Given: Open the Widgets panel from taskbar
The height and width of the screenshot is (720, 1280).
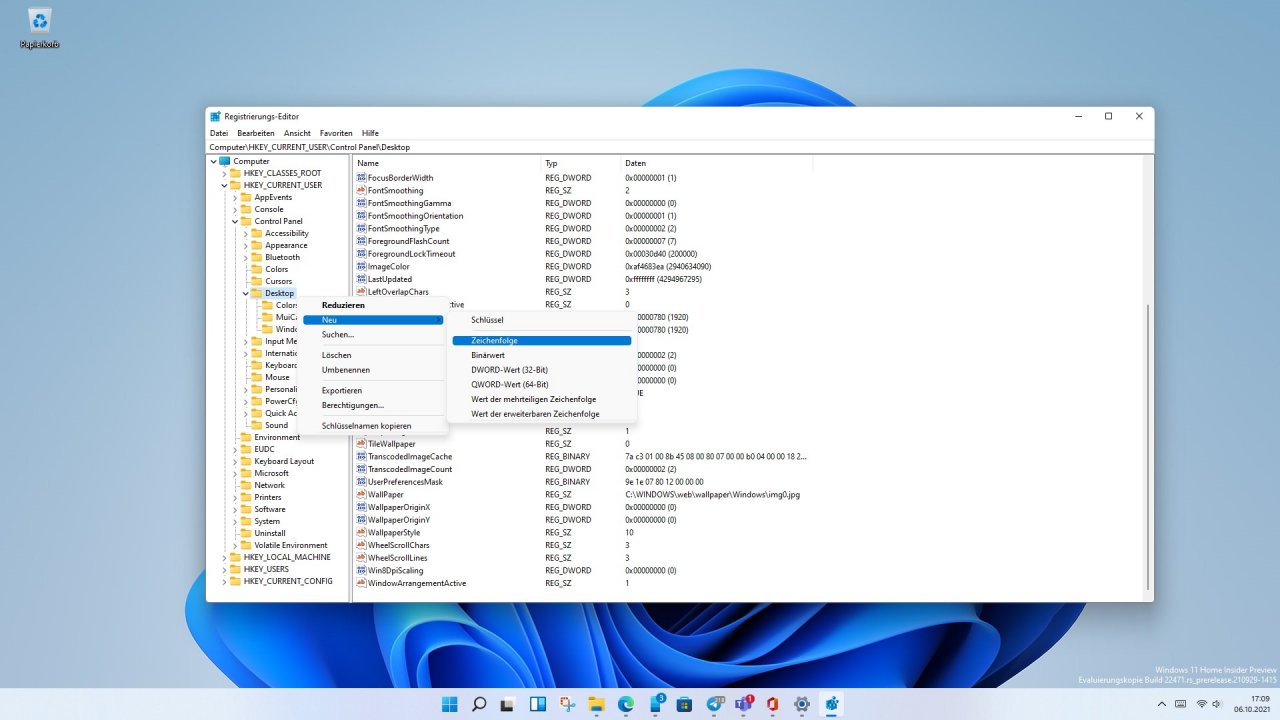Looking at the screenshot, I should [x=538, y=704].
